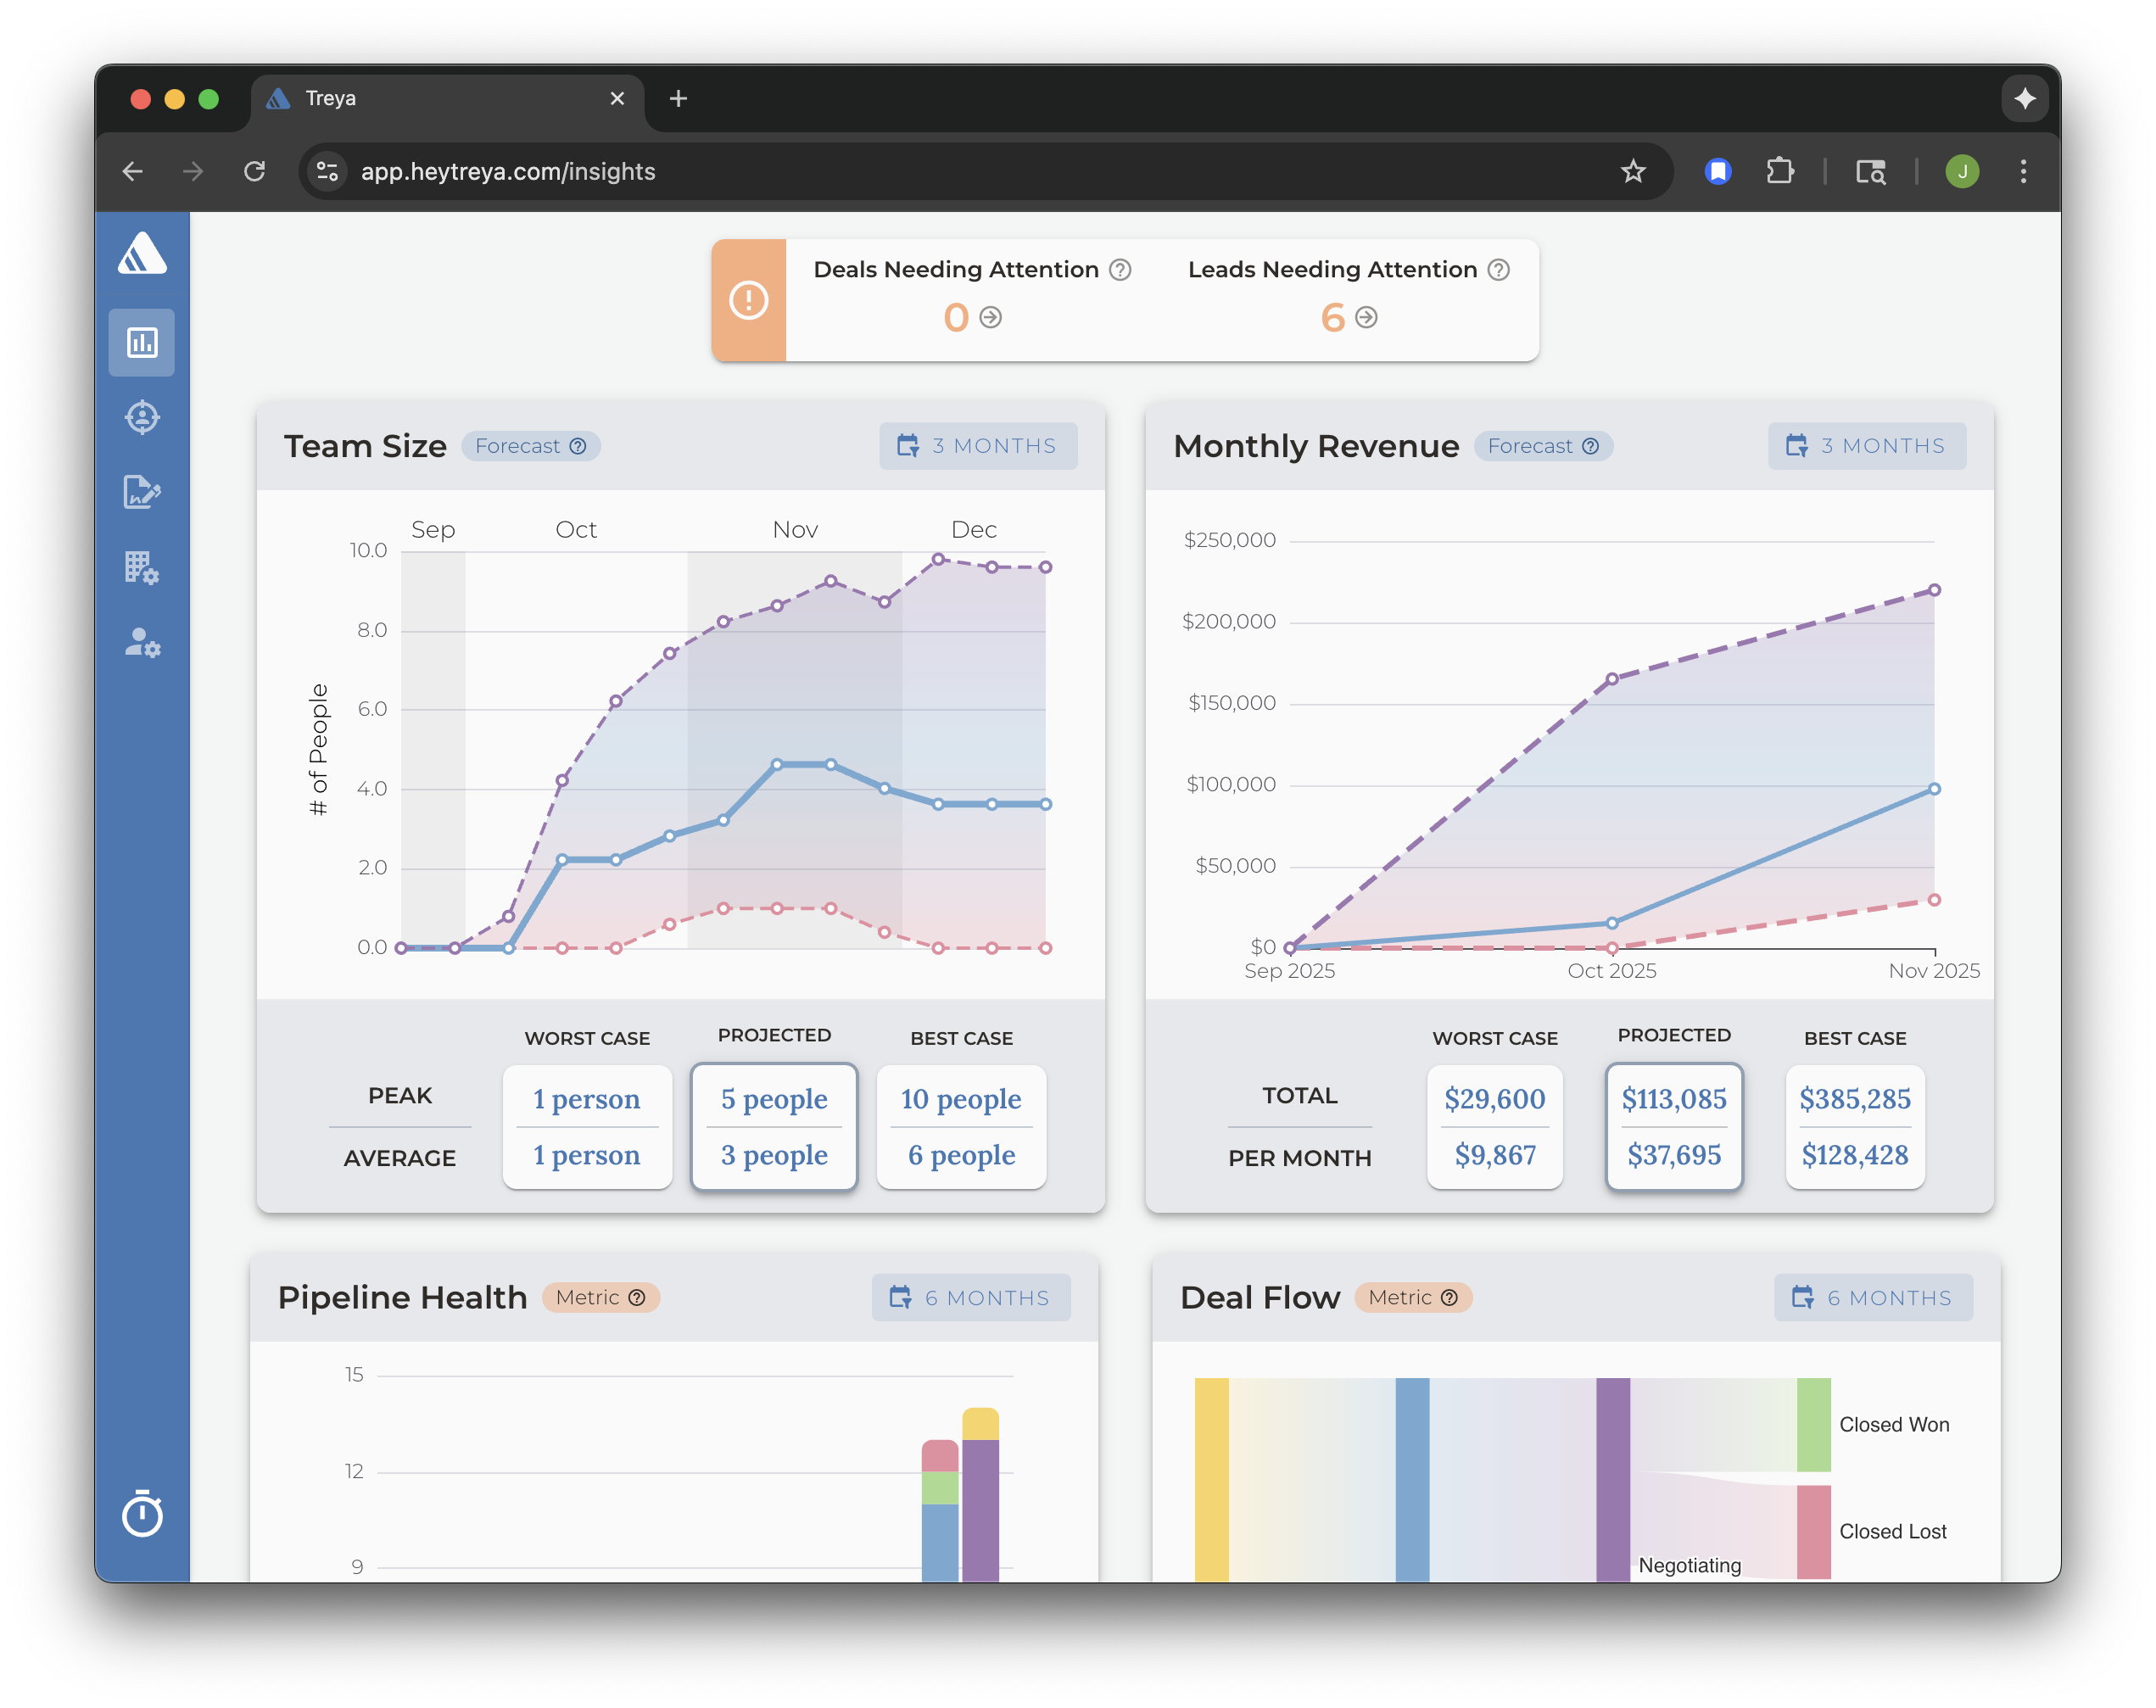Open user settings person-gear icon
Viewport: 2156px width, 1708px height.
pyautogui.click(x=142, y=642)
